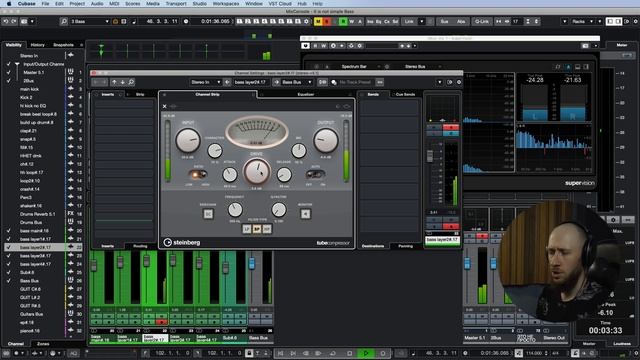640x360 pixels.
Task: Toggle the green Read automation button
Action: point(343,21)
